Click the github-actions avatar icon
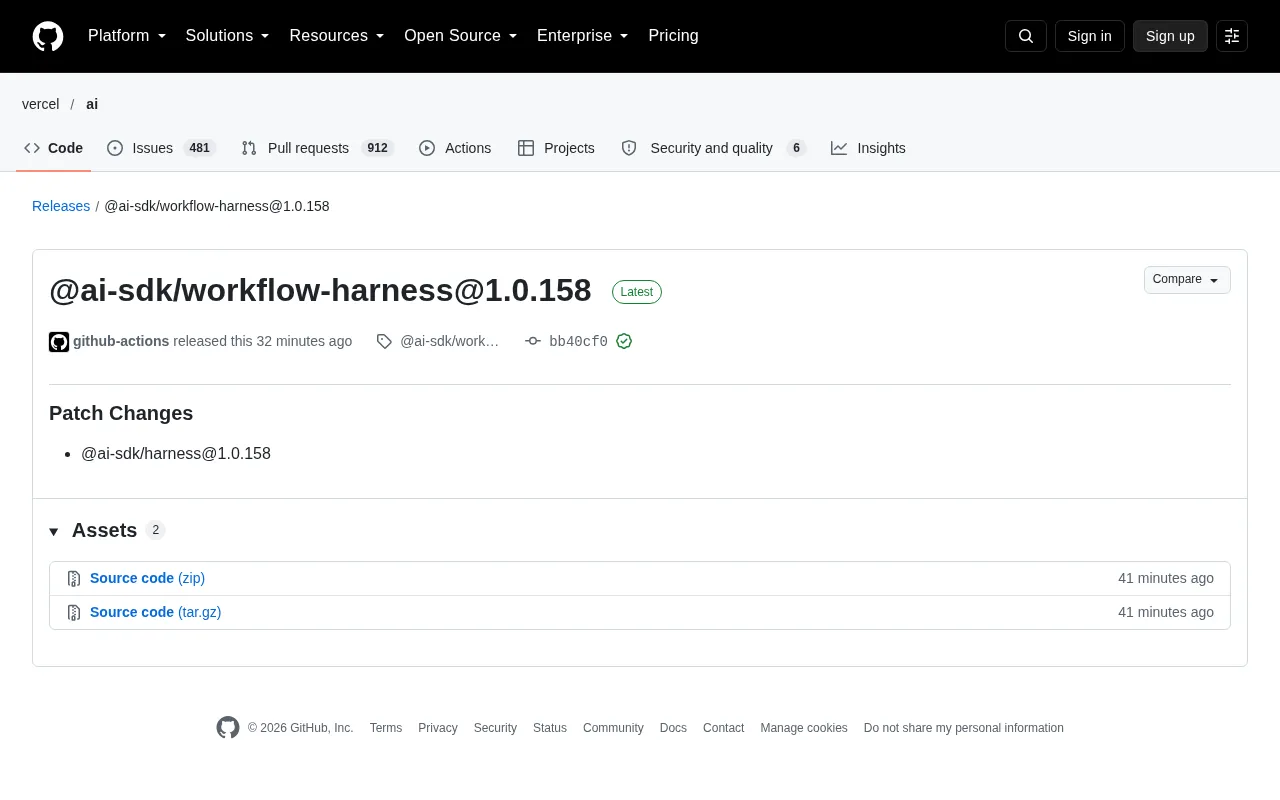1280x800 pixels. 59,342
